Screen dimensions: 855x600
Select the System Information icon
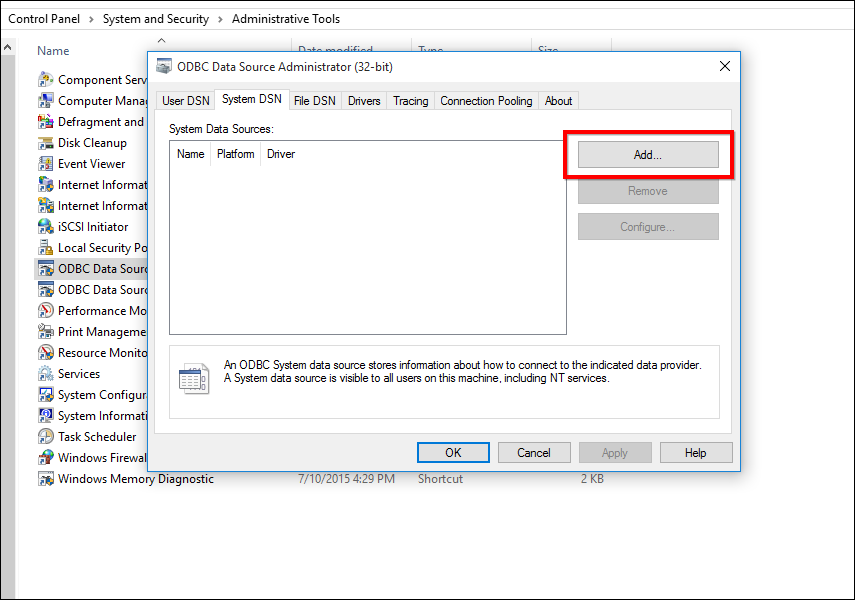click(x=46, y=416)
